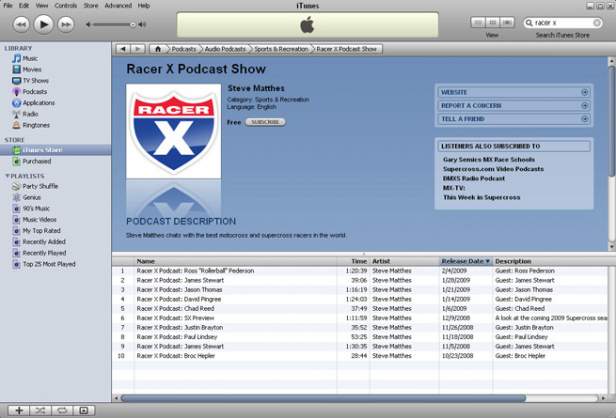Image resolution: width=616 pixels, height=418 pixels.
Task: Click the low-volume speaker icon
Action: coord(88,24)
